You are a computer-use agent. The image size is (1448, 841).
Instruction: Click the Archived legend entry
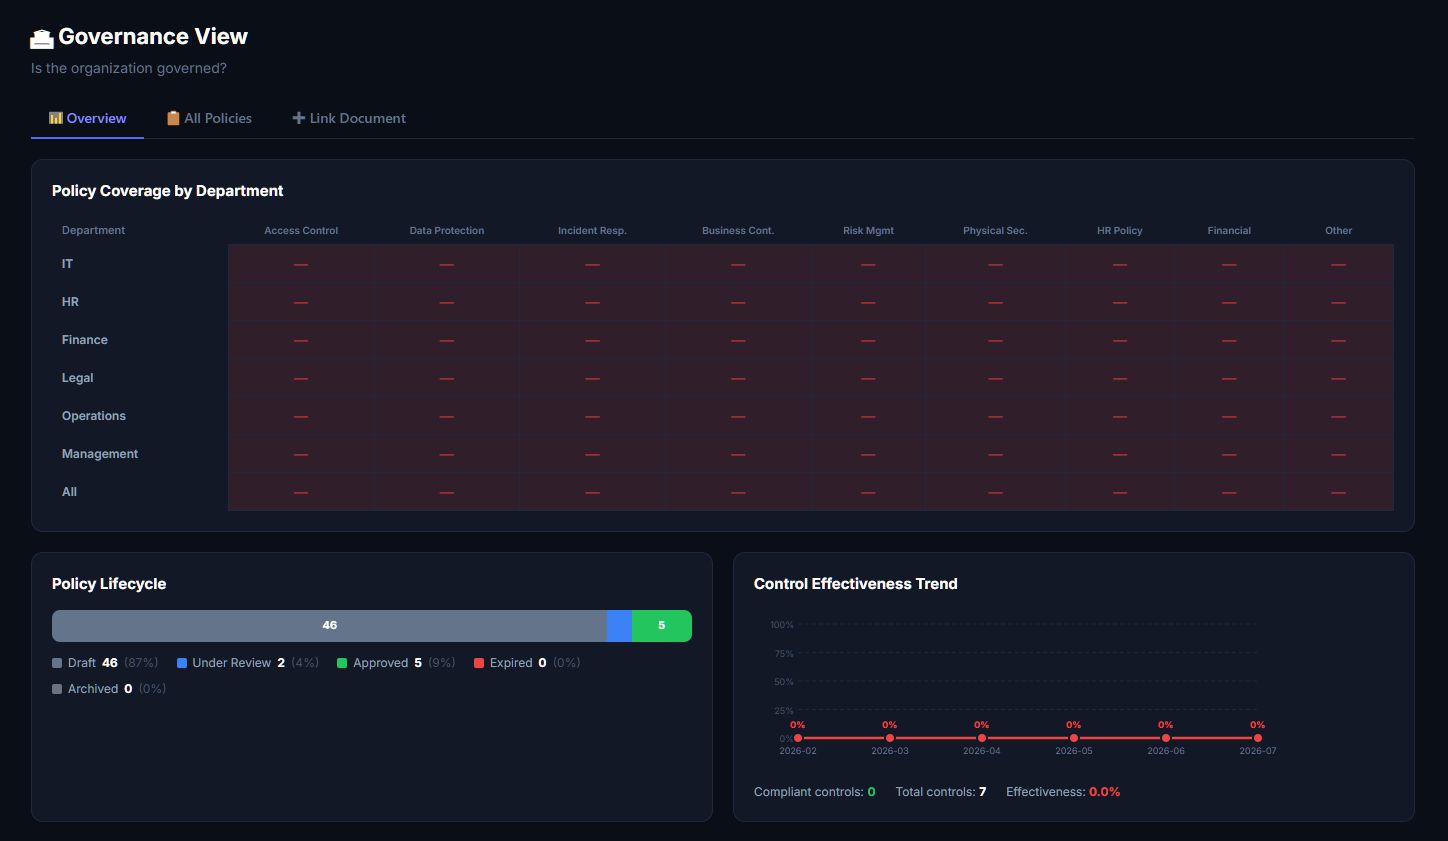(x=109, y=689)
